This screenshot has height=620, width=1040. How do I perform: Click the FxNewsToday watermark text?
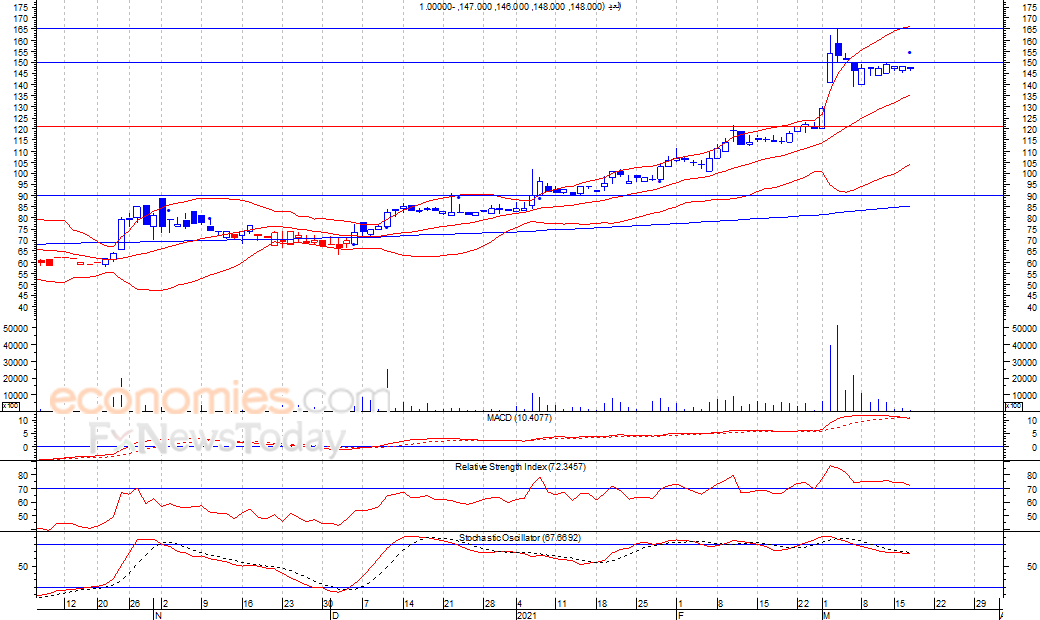tap(218, 438)
